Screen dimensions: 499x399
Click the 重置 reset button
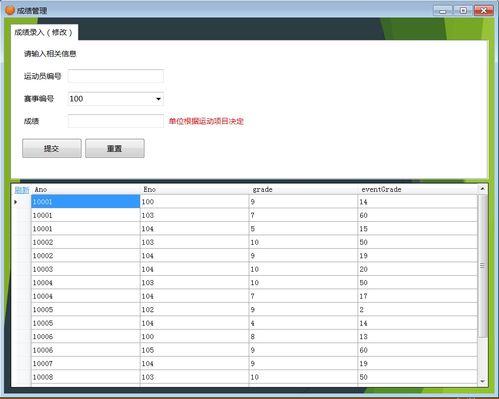pyautogui.click(x=115, y=148)
